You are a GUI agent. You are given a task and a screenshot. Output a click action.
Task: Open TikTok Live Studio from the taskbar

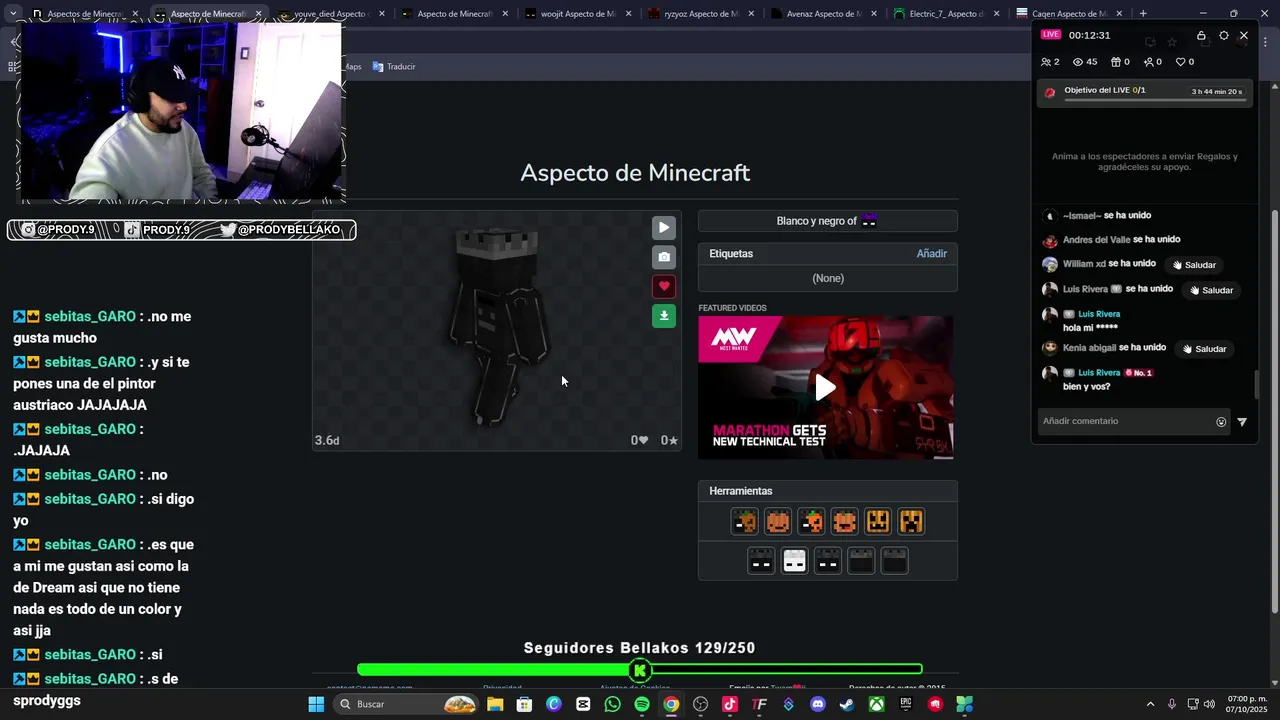[x=730, y=704]
